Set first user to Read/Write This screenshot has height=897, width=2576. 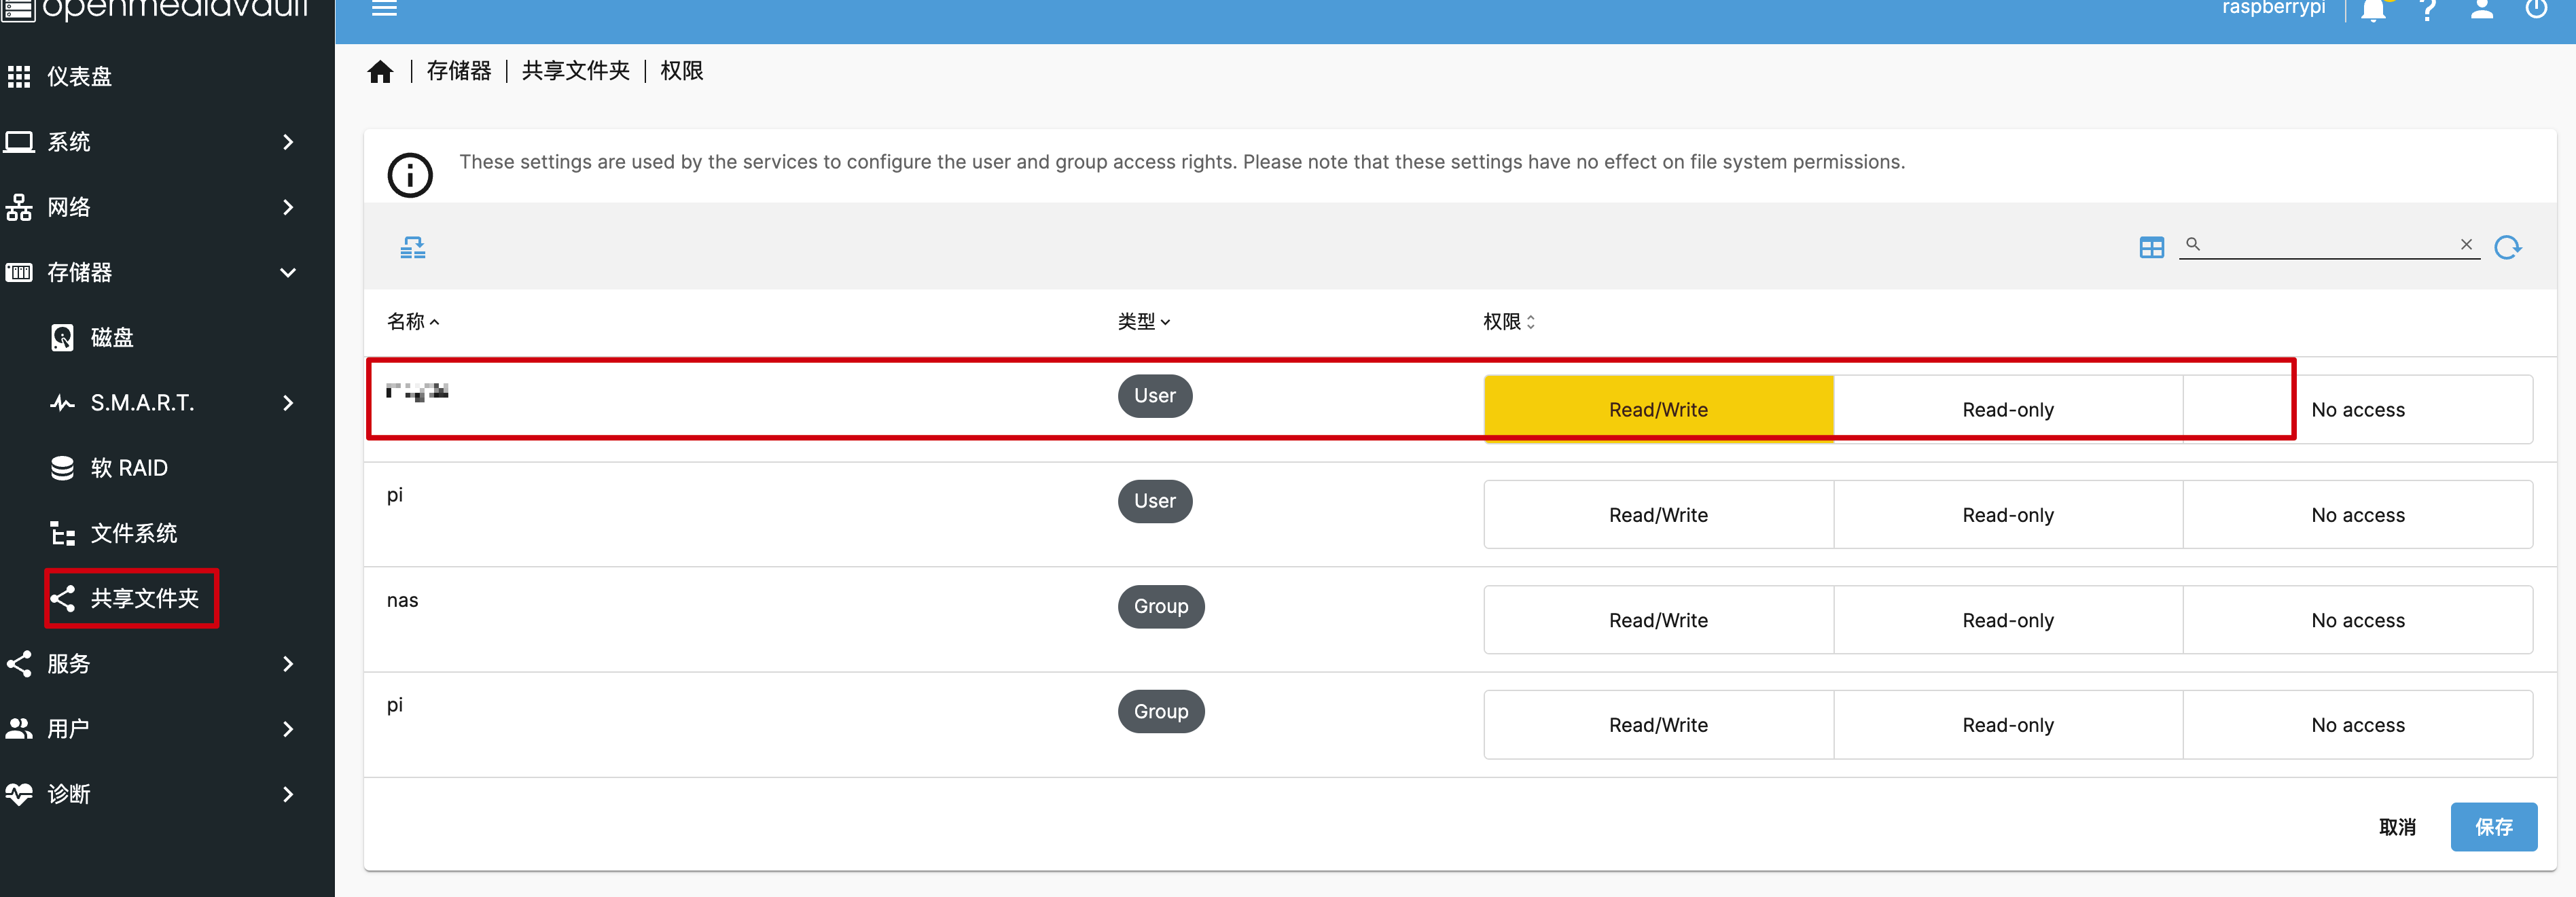pos(1658,409)
